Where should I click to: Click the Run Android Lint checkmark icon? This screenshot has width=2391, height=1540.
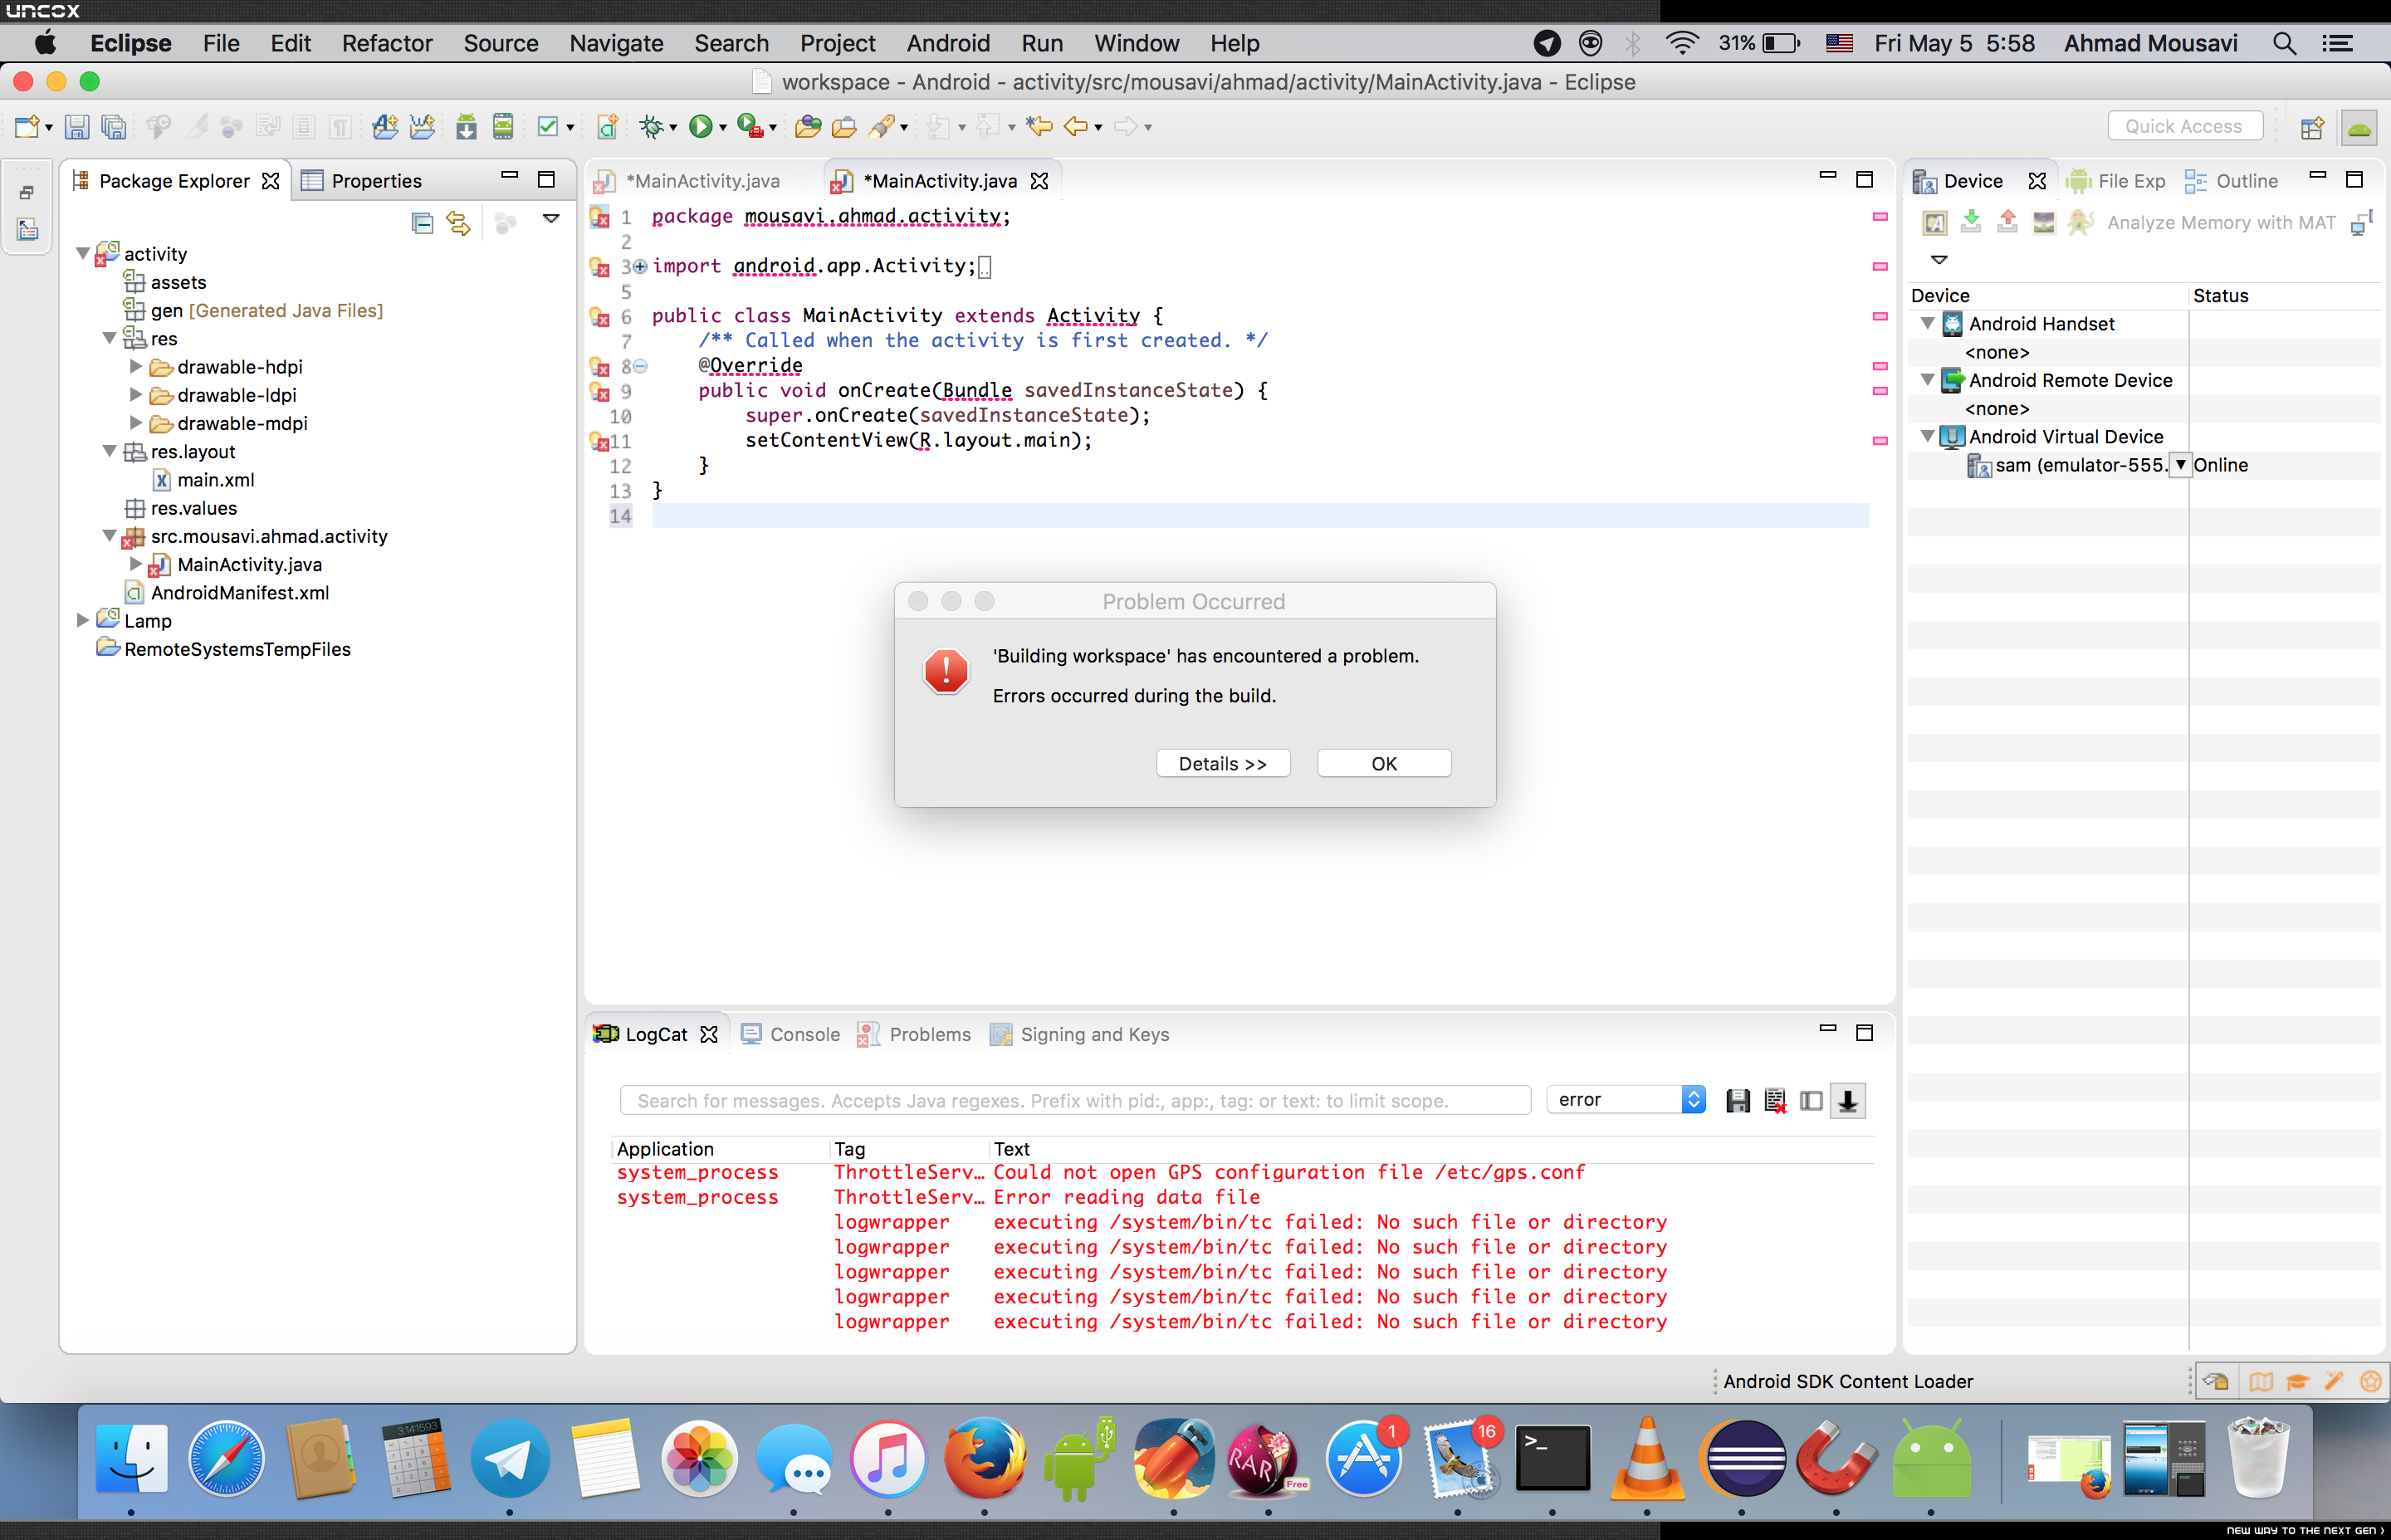click(547, 127)
